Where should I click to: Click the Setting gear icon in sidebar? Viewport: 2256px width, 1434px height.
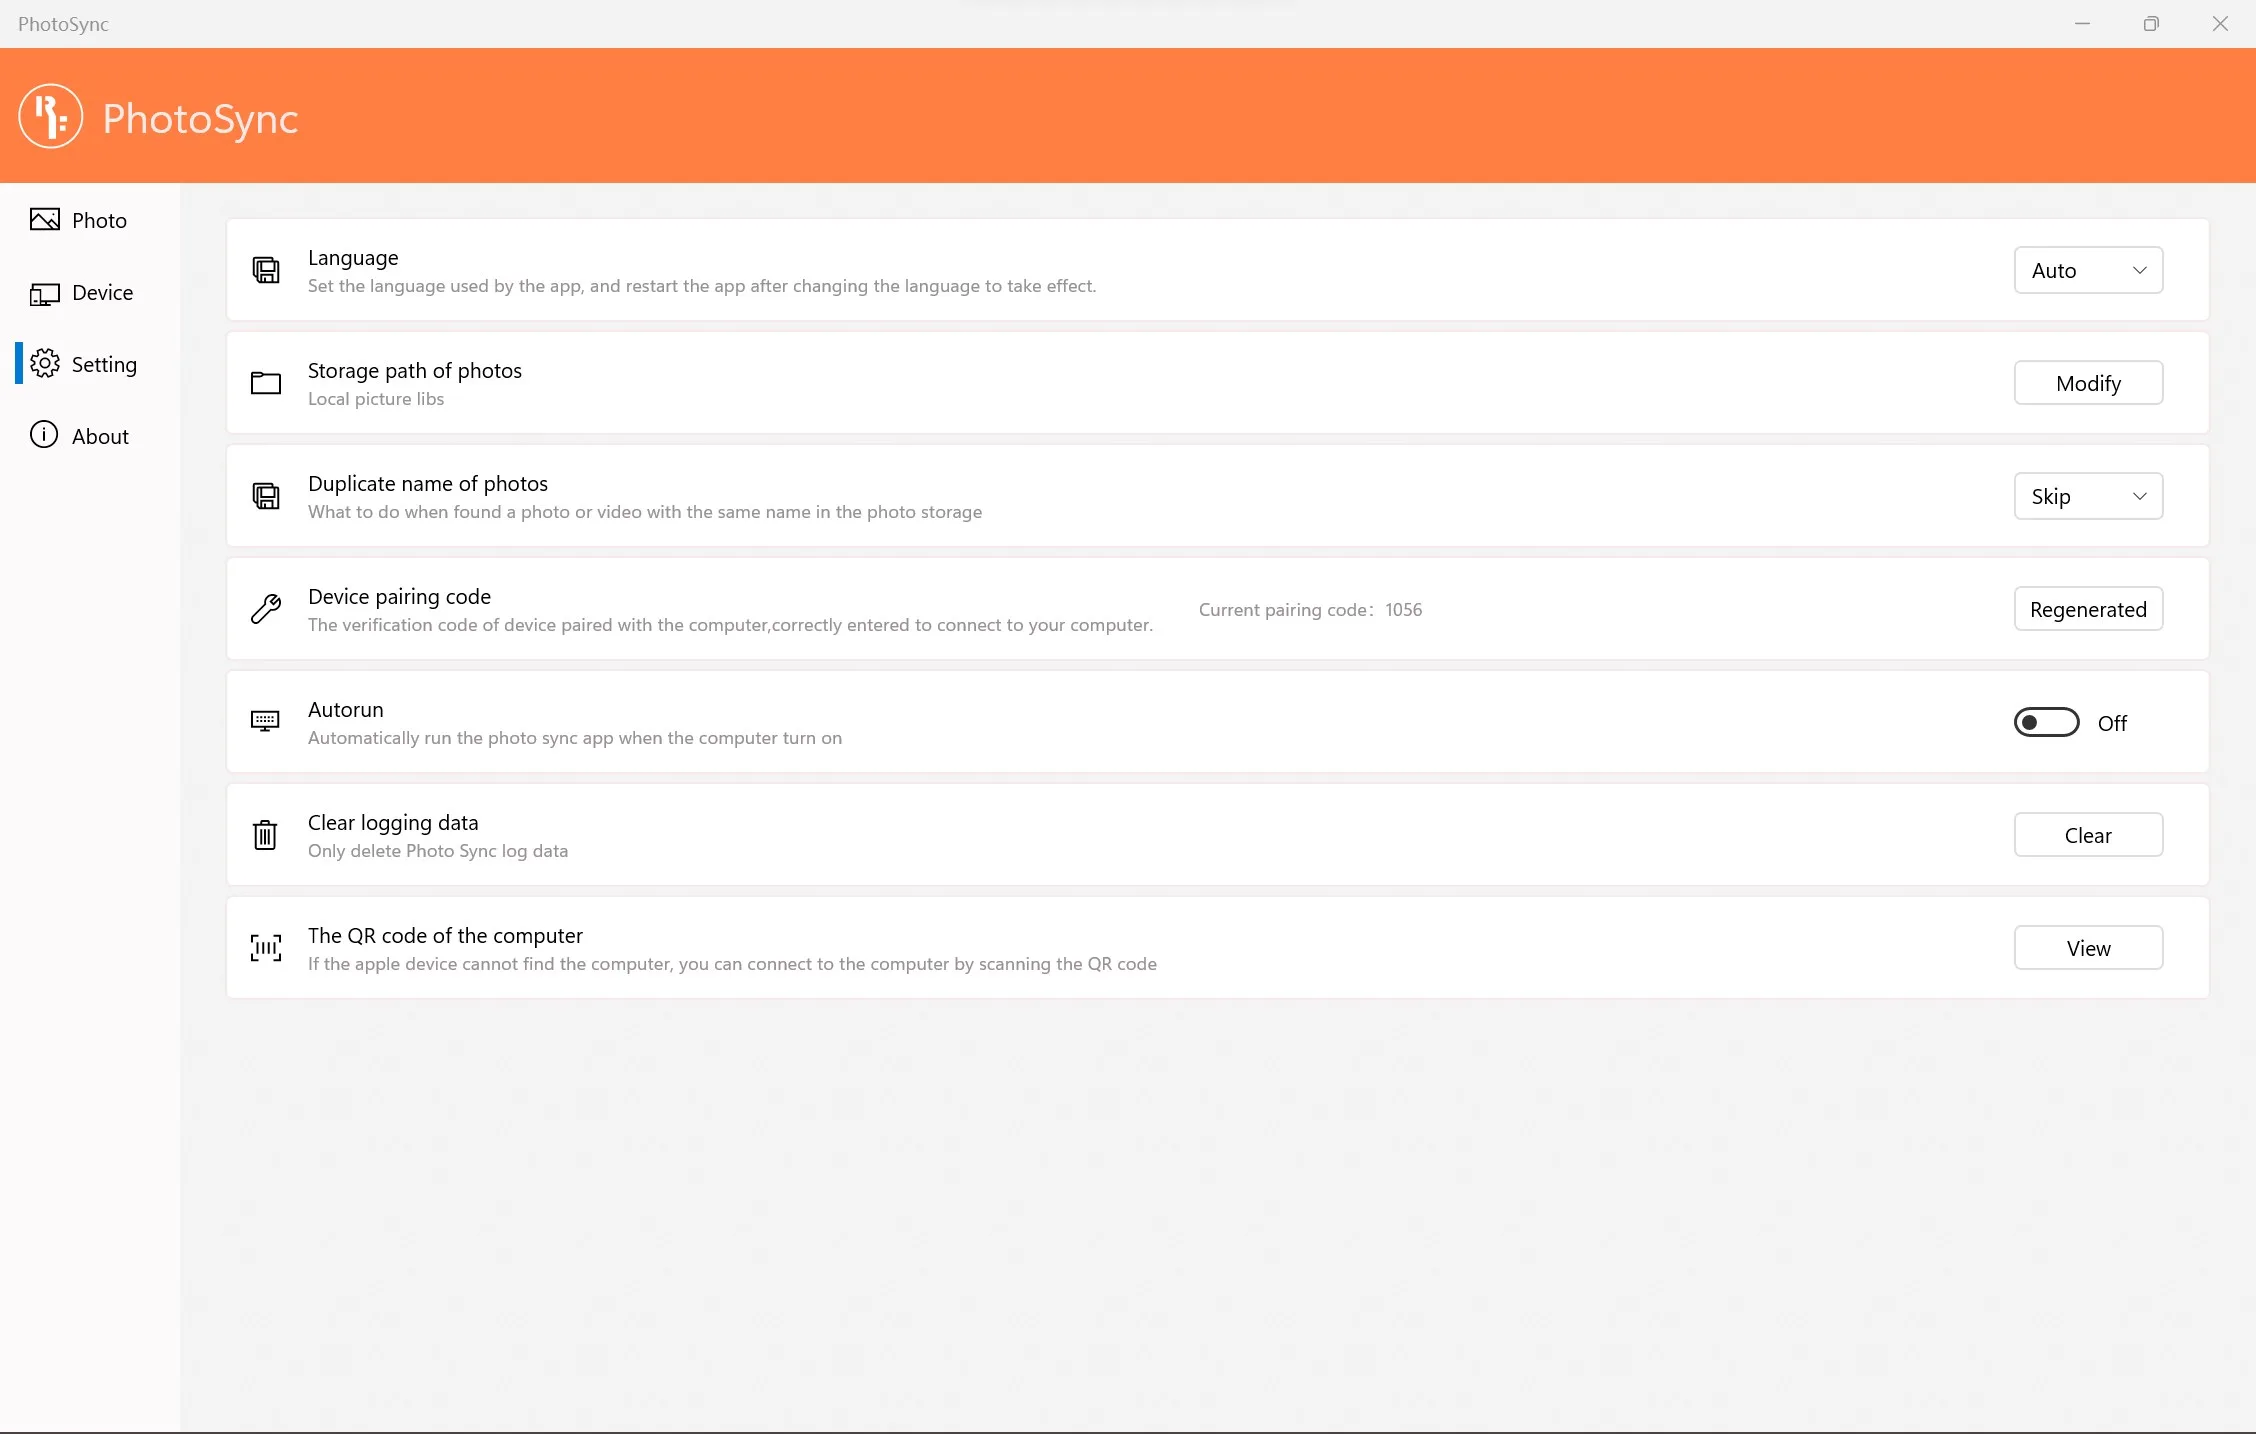(45, 364)
